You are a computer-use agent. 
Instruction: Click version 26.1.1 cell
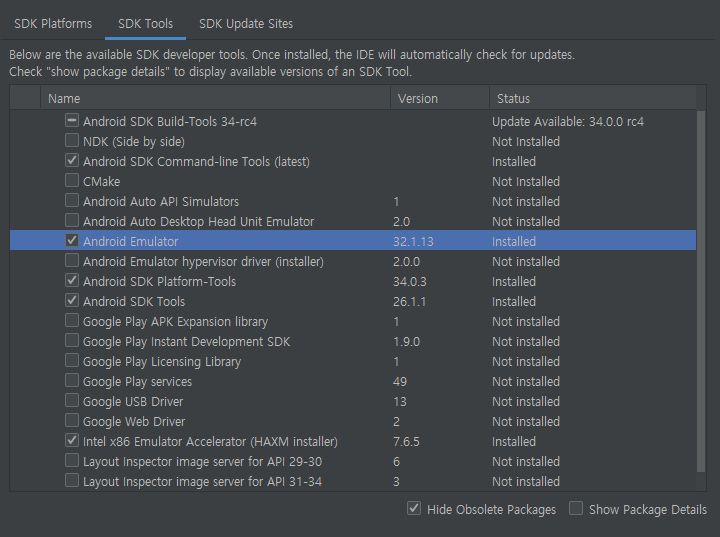410,301
